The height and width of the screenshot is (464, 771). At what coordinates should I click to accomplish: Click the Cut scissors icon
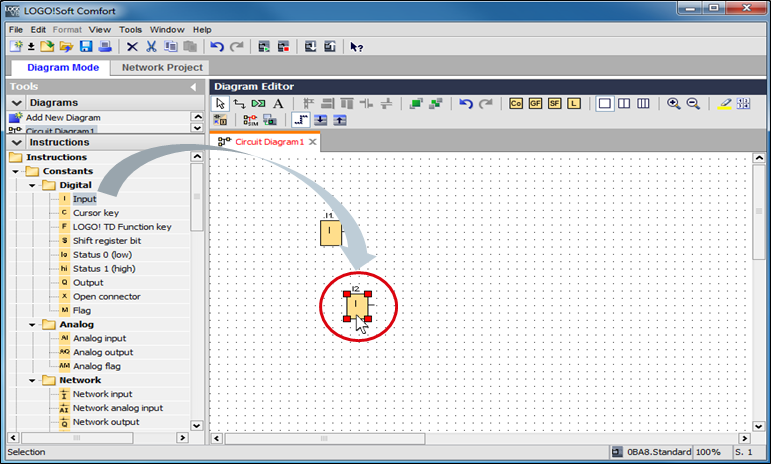(151, 47)
